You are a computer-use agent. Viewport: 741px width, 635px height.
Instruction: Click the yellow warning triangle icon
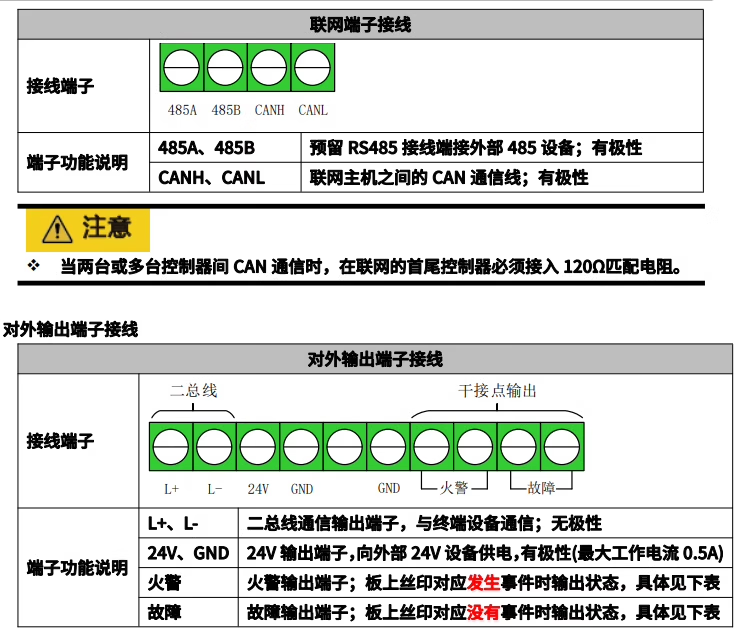tap(57, 229)
